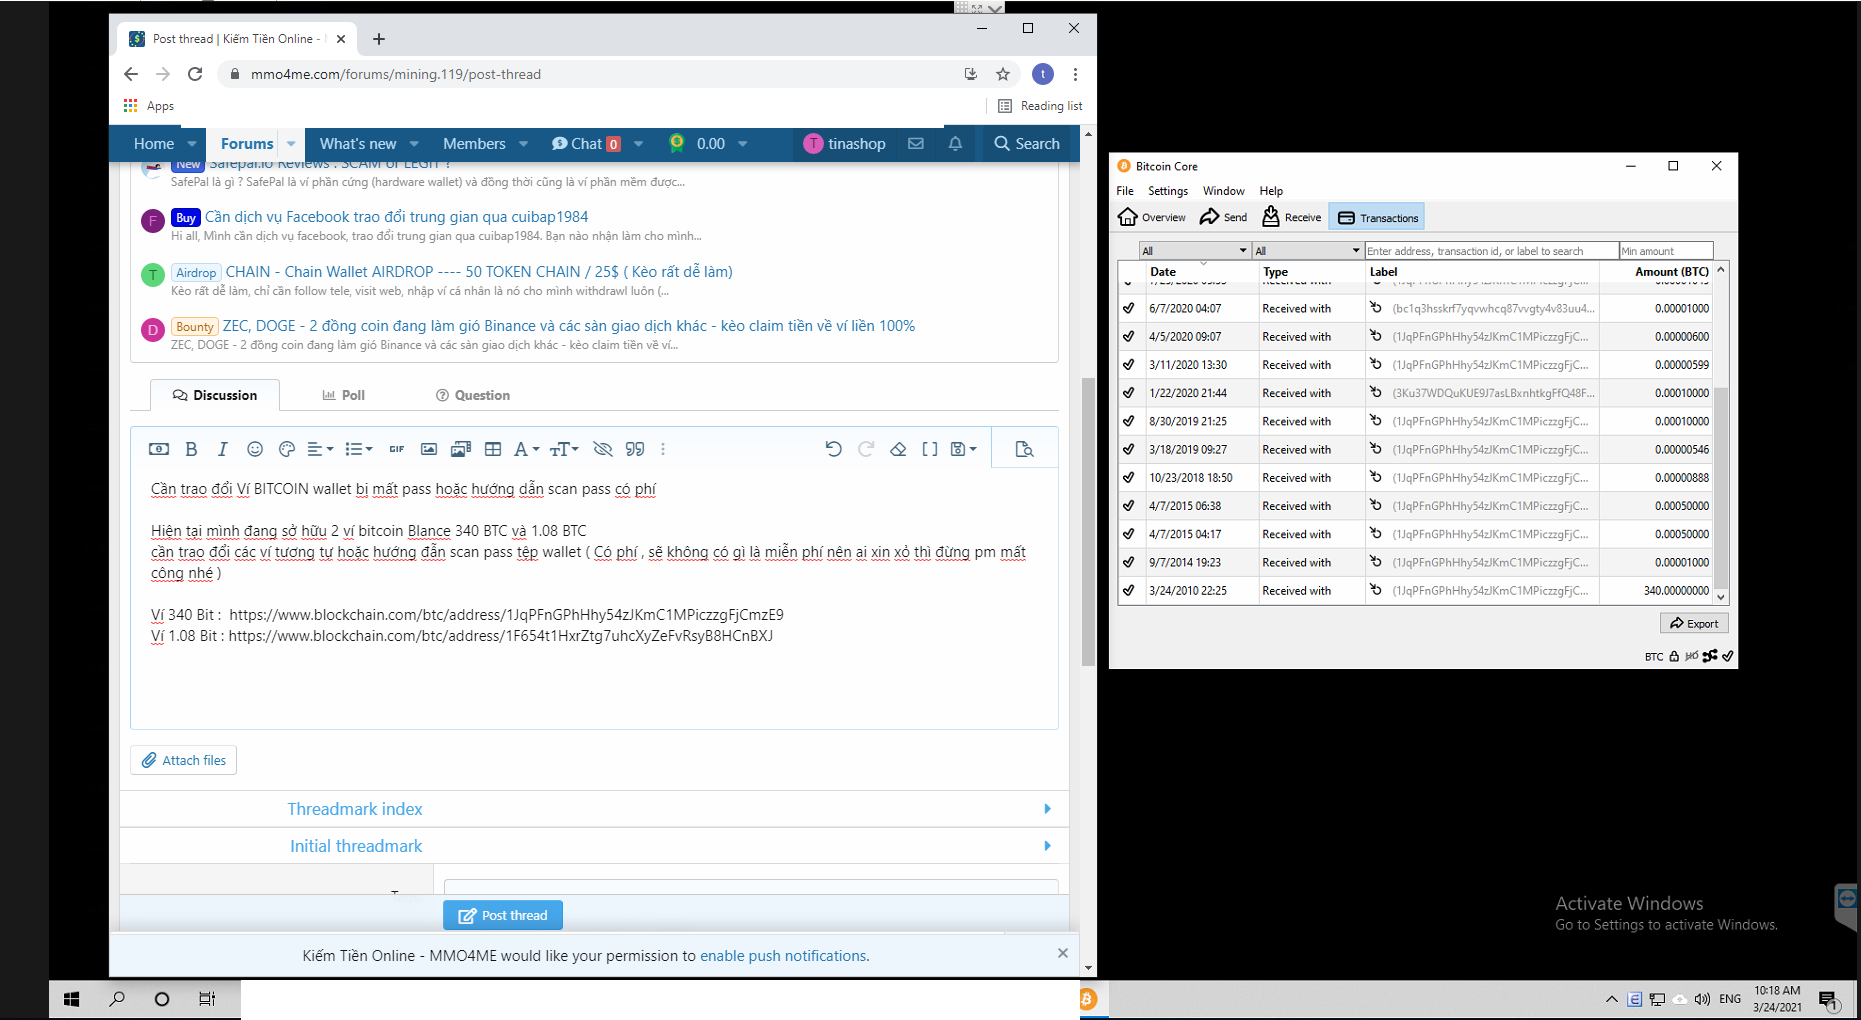Screen dimensions: 1861x1020
Task: Bookmark this page with the star icon
Action: click(1003, 74)
